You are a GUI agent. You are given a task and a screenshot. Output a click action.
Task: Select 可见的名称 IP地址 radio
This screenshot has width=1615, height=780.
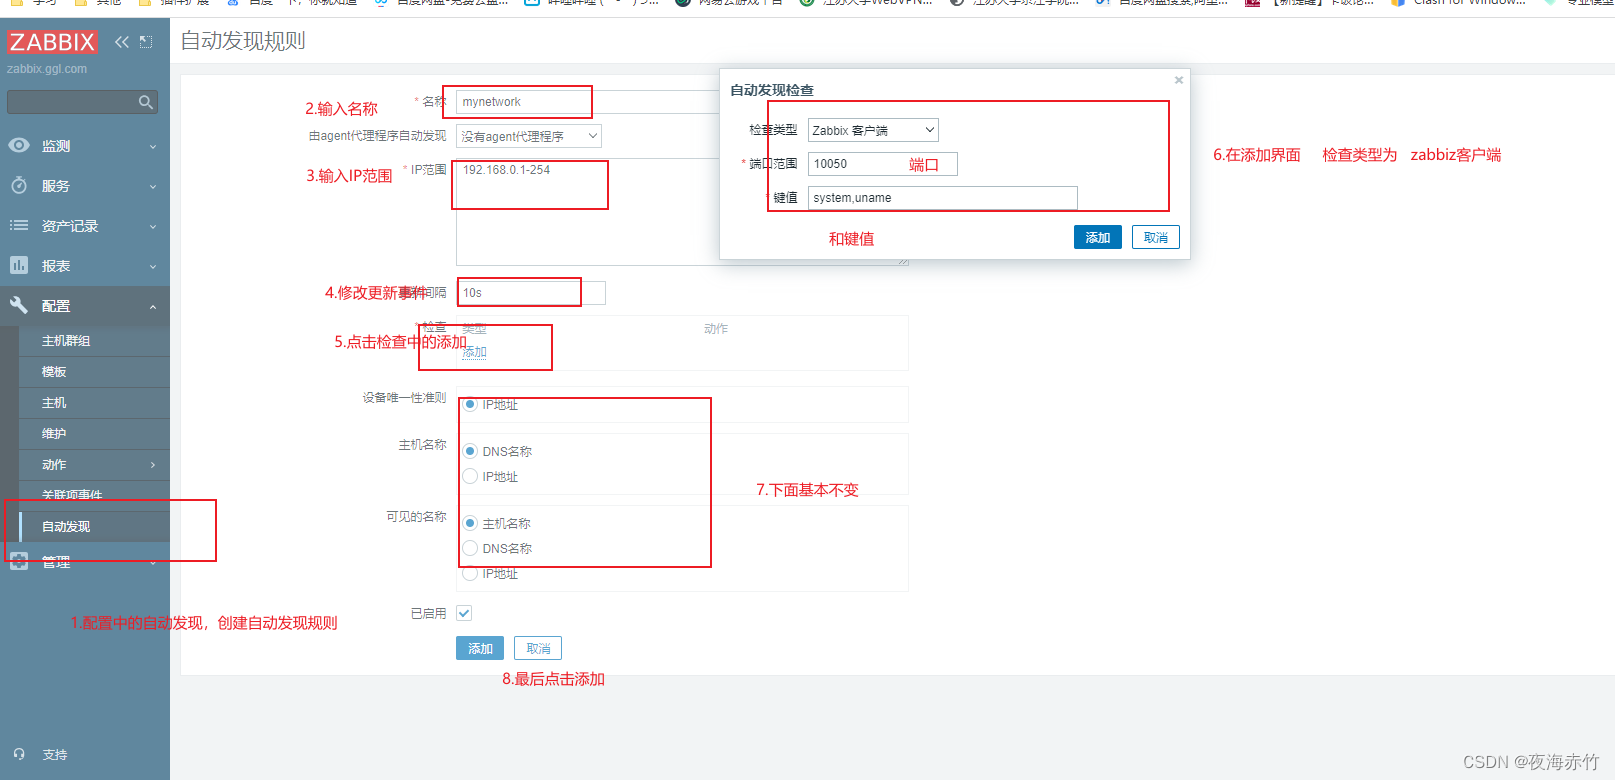[x=470, y=573]
